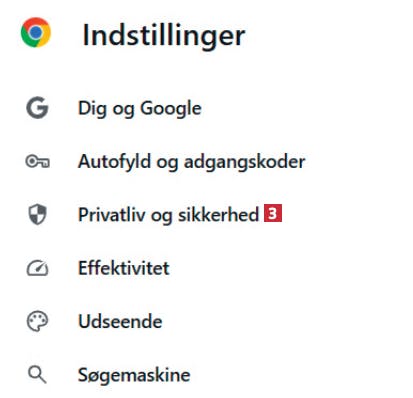Viewport: 413px width, 398px height.
Task: Click the word Google in Dig og Google
Action: pyautogui.click(x=171, y=108)
